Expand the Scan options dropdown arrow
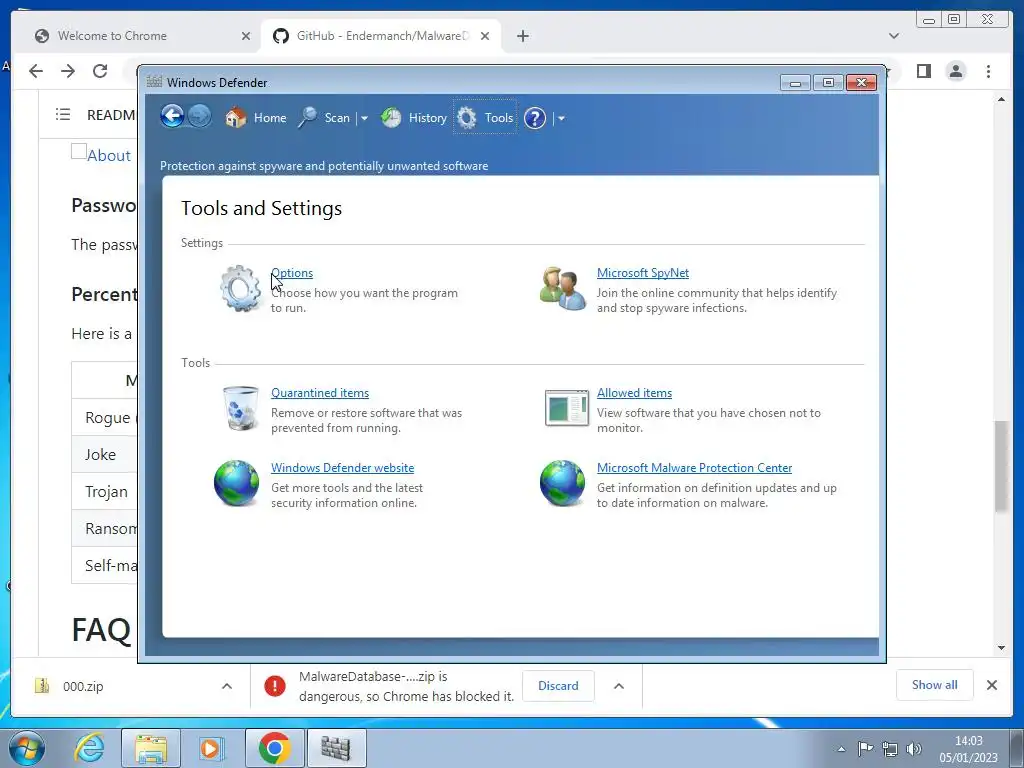This screenshot has width=1024, height=768. [364, 118]
